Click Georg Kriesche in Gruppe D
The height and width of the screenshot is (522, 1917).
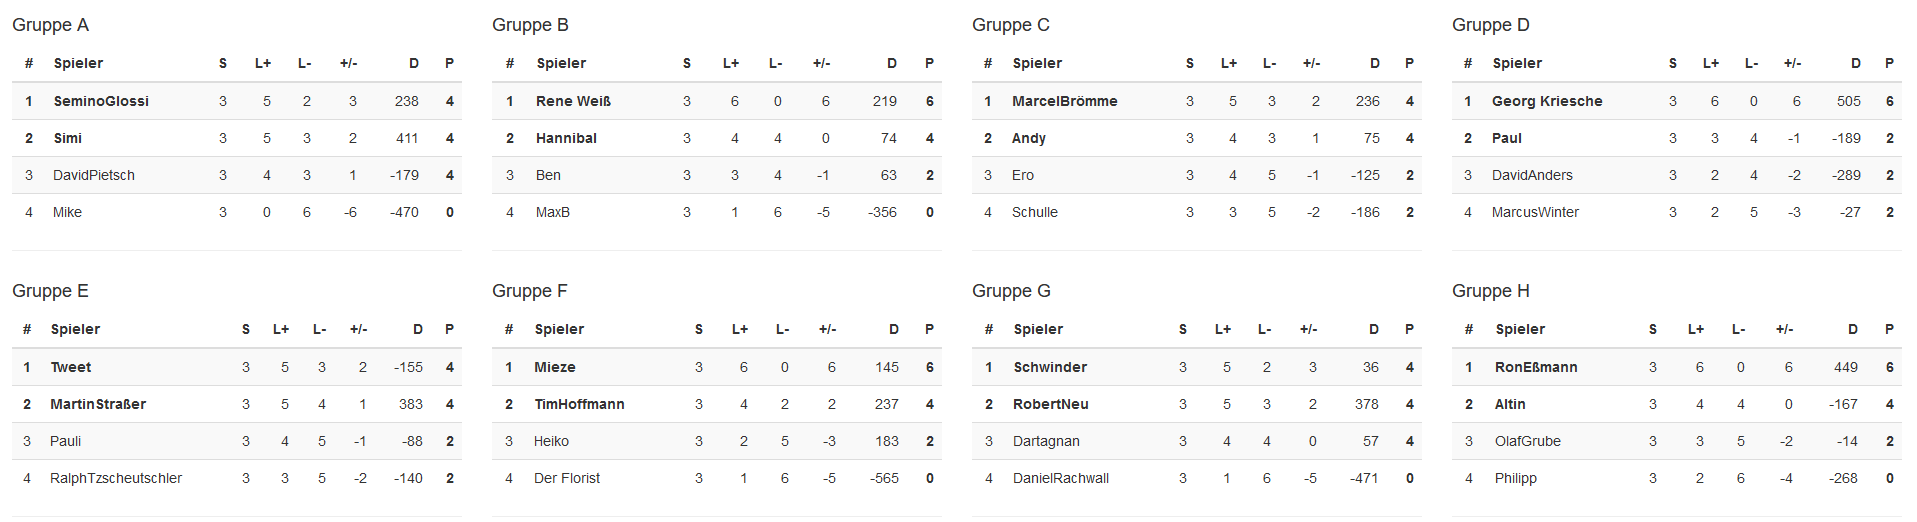point(1547,101)
